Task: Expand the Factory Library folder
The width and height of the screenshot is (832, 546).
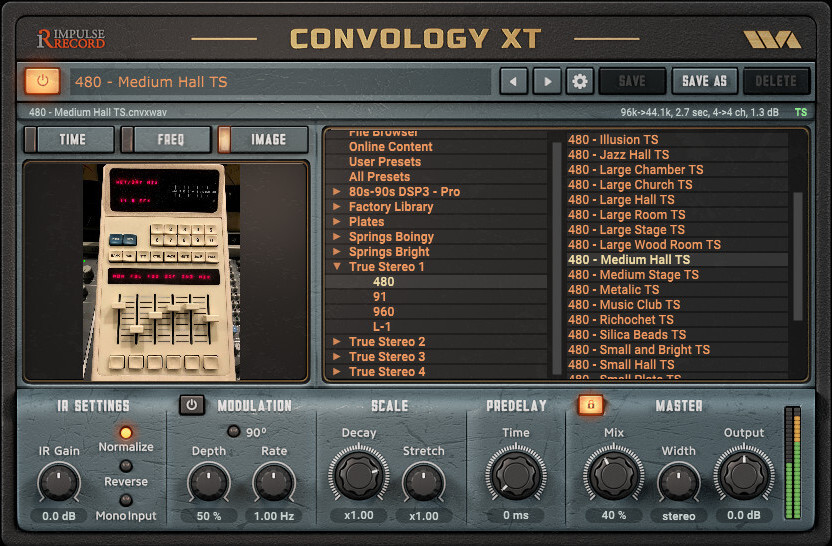Action: point(338,207)
